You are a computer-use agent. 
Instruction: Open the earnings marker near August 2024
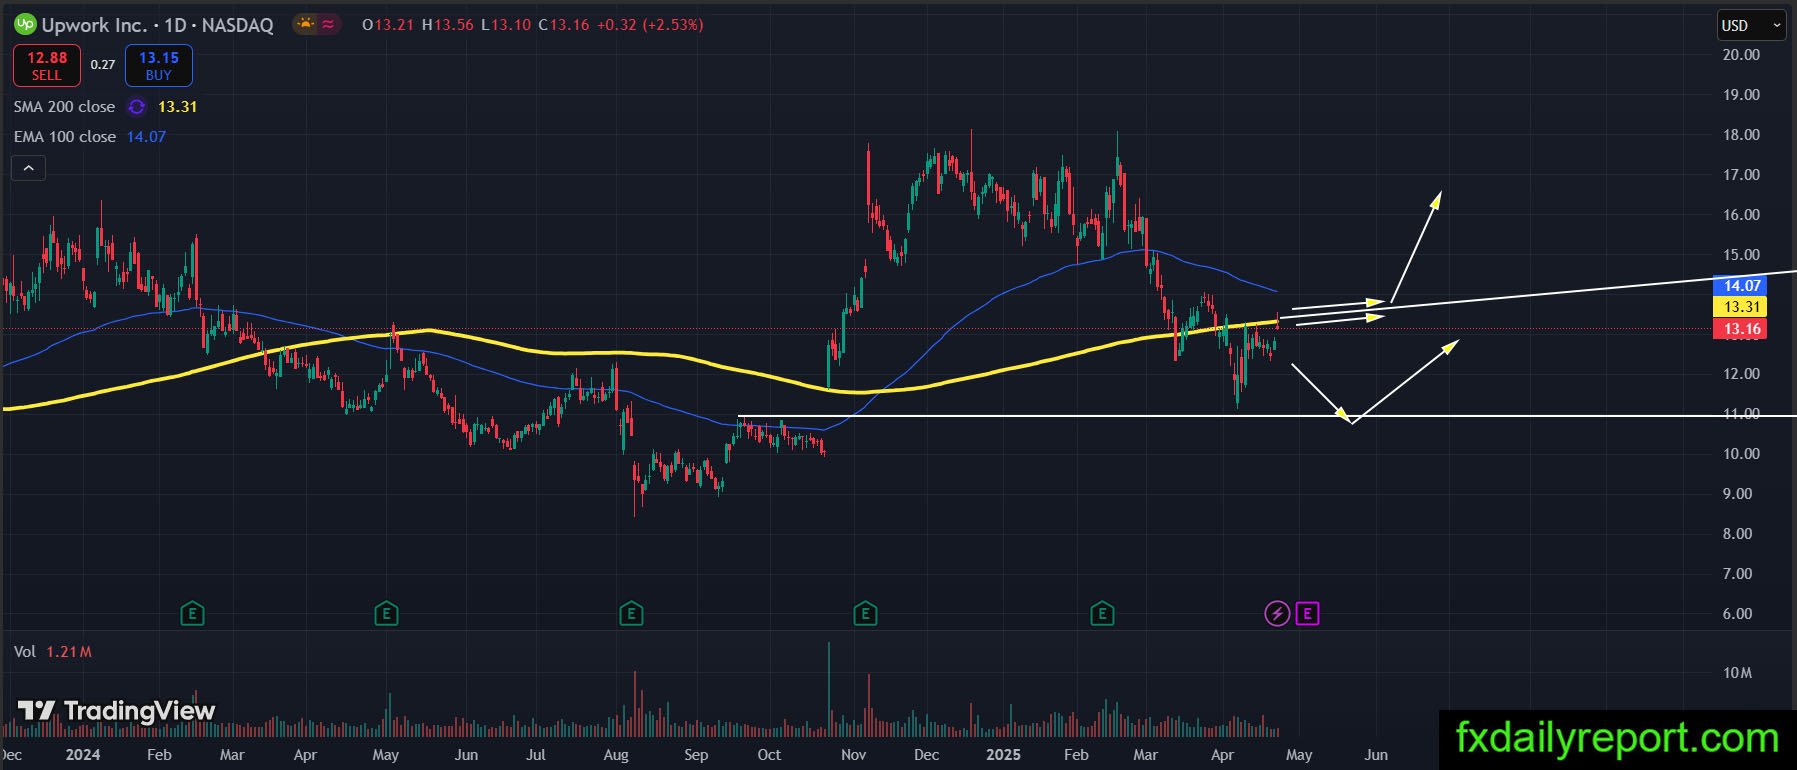[x=630, y=613]
